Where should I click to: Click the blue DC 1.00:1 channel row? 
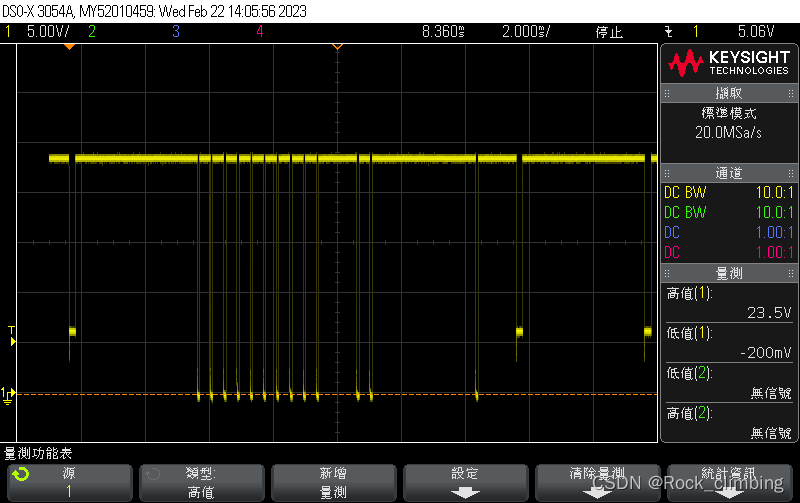tap(729, 233)
